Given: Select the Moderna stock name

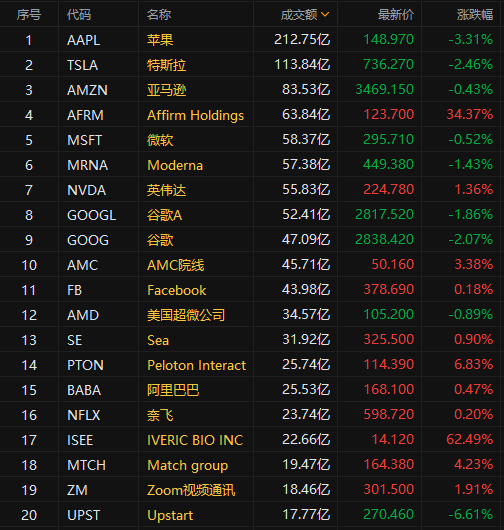Looking at the screenshot, I should pyautogui.click(x=175, y=165).
